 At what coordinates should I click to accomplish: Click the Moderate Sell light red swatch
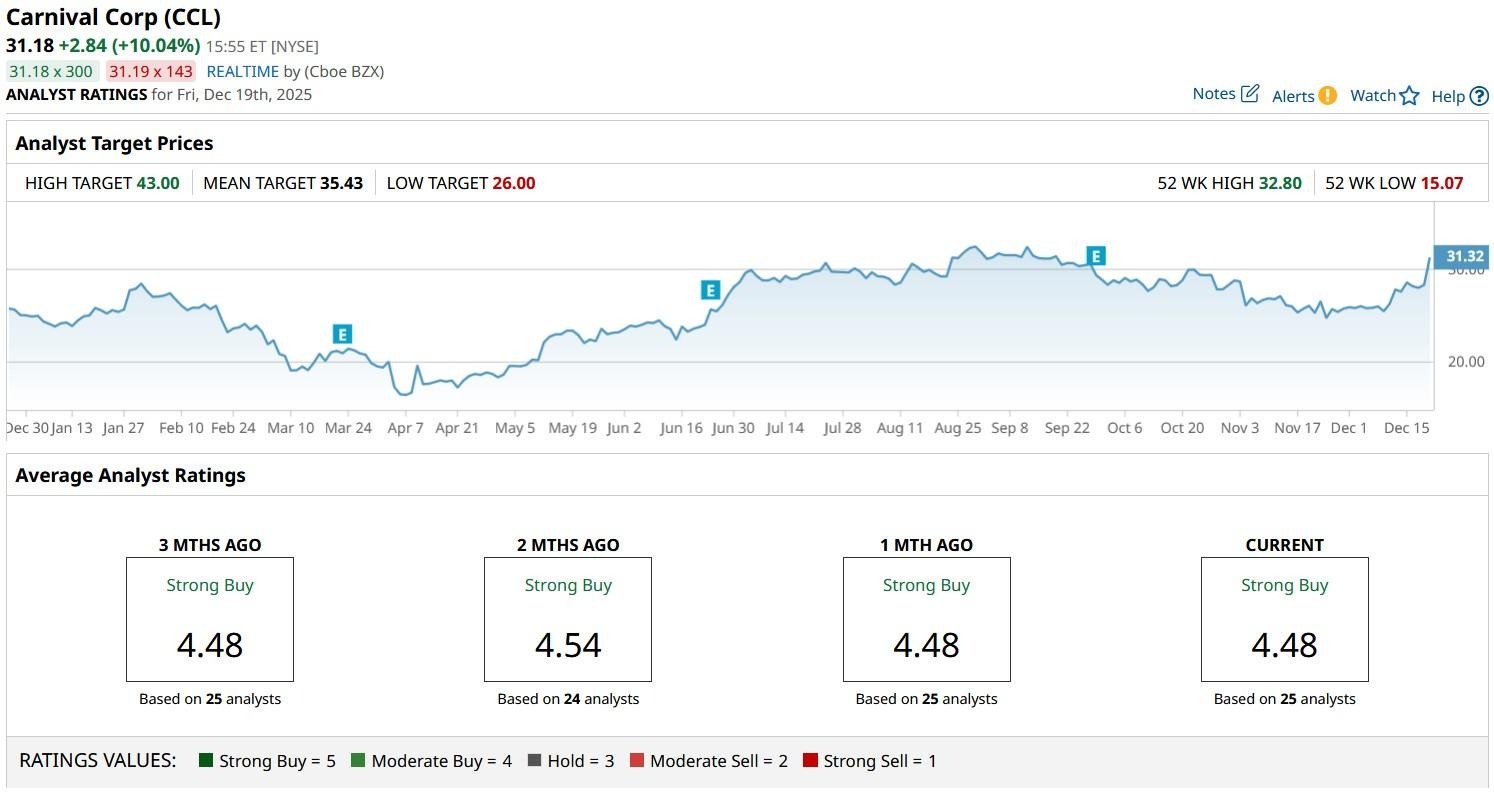tap(637, 761)
